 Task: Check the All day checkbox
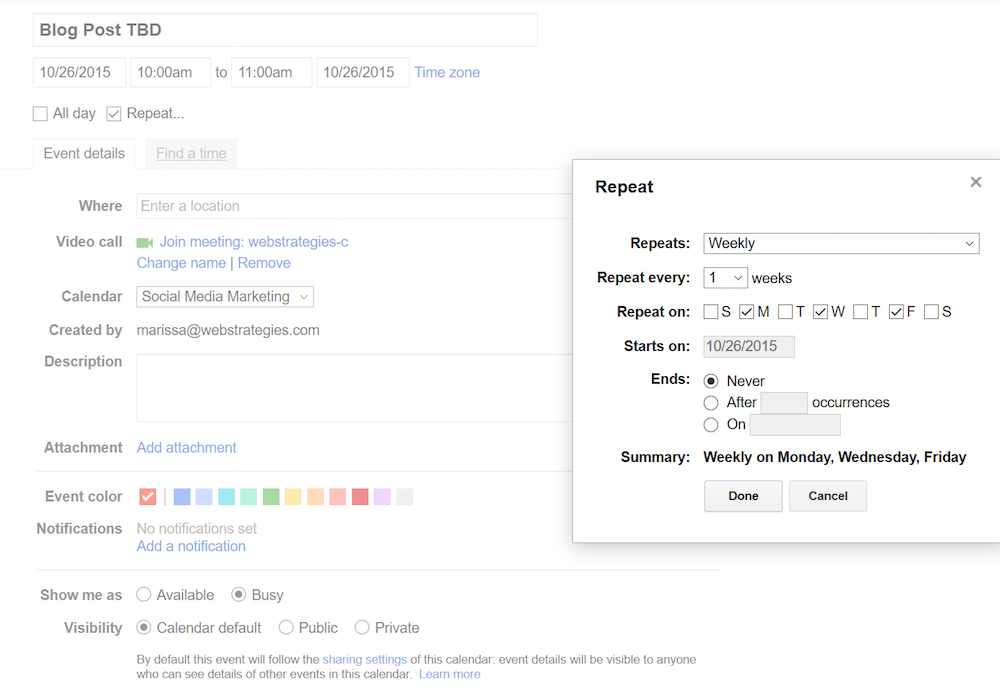40,113
